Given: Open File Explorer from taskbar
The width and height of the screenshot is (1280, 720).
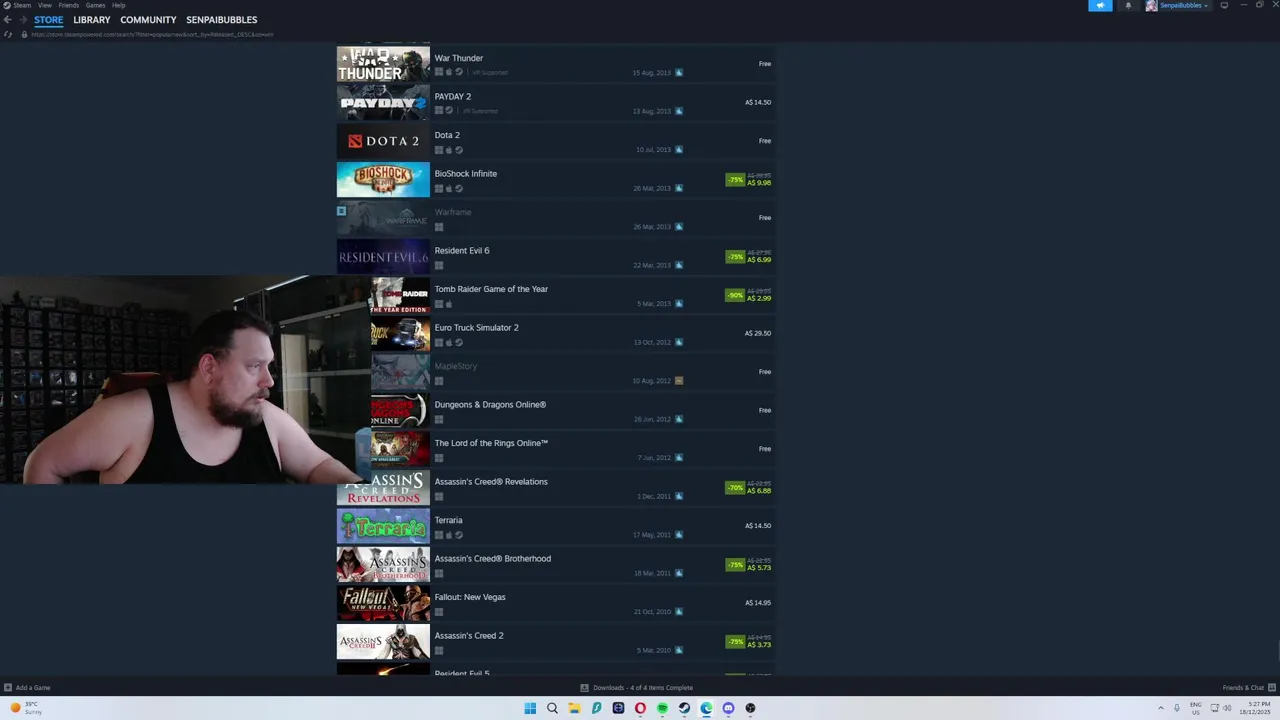Looking at the screenshot, I should (574, 708).
